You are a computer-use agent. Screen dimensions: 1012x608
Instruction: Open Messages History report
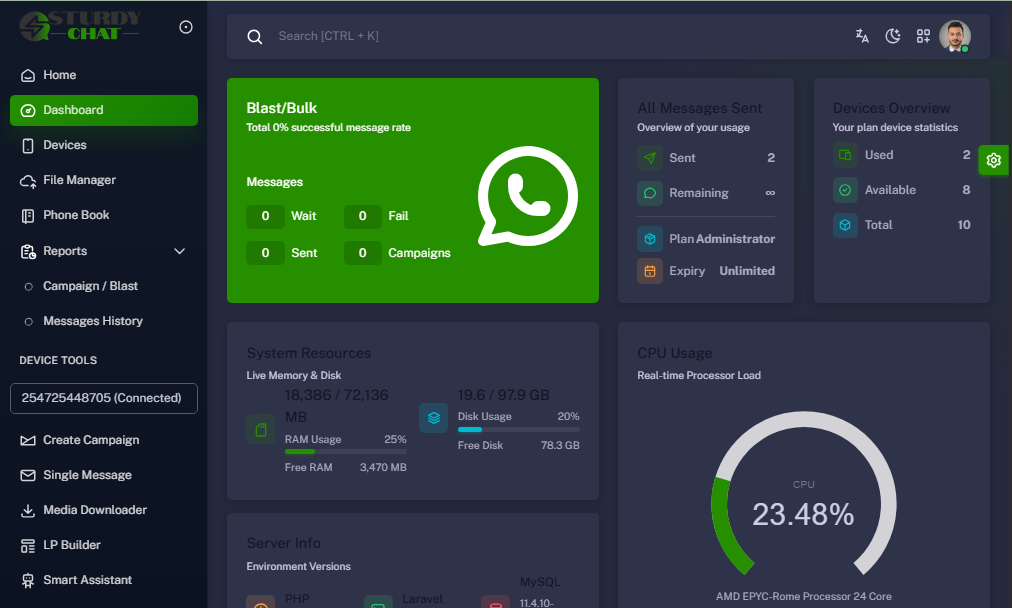pyautogui.click(x=92, y=321)
